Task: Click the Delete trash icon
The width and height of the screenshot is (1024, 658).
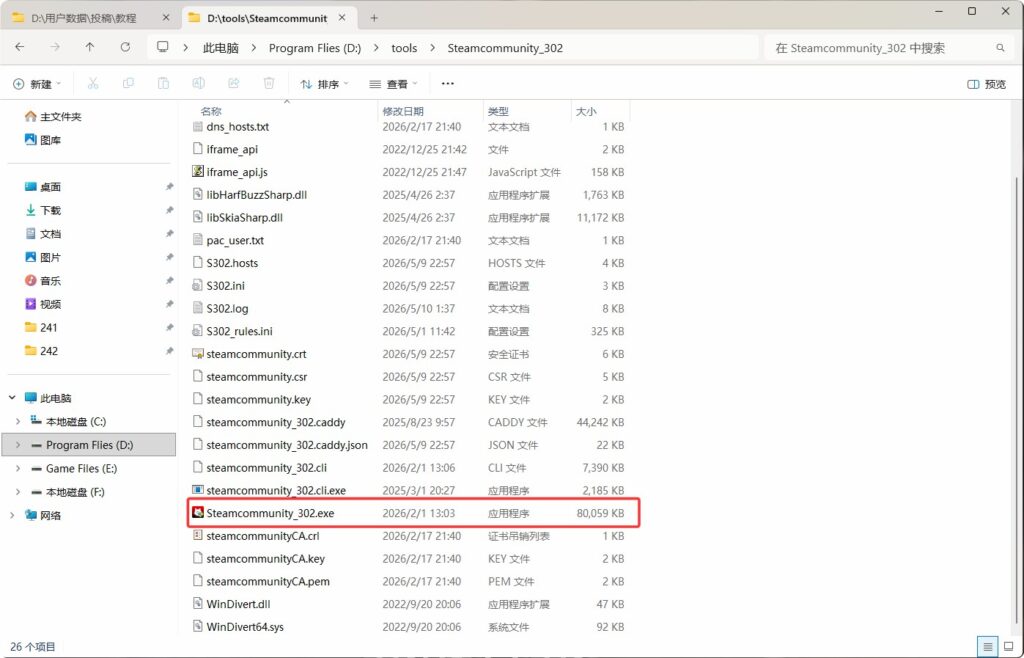Action: (268, 84)
